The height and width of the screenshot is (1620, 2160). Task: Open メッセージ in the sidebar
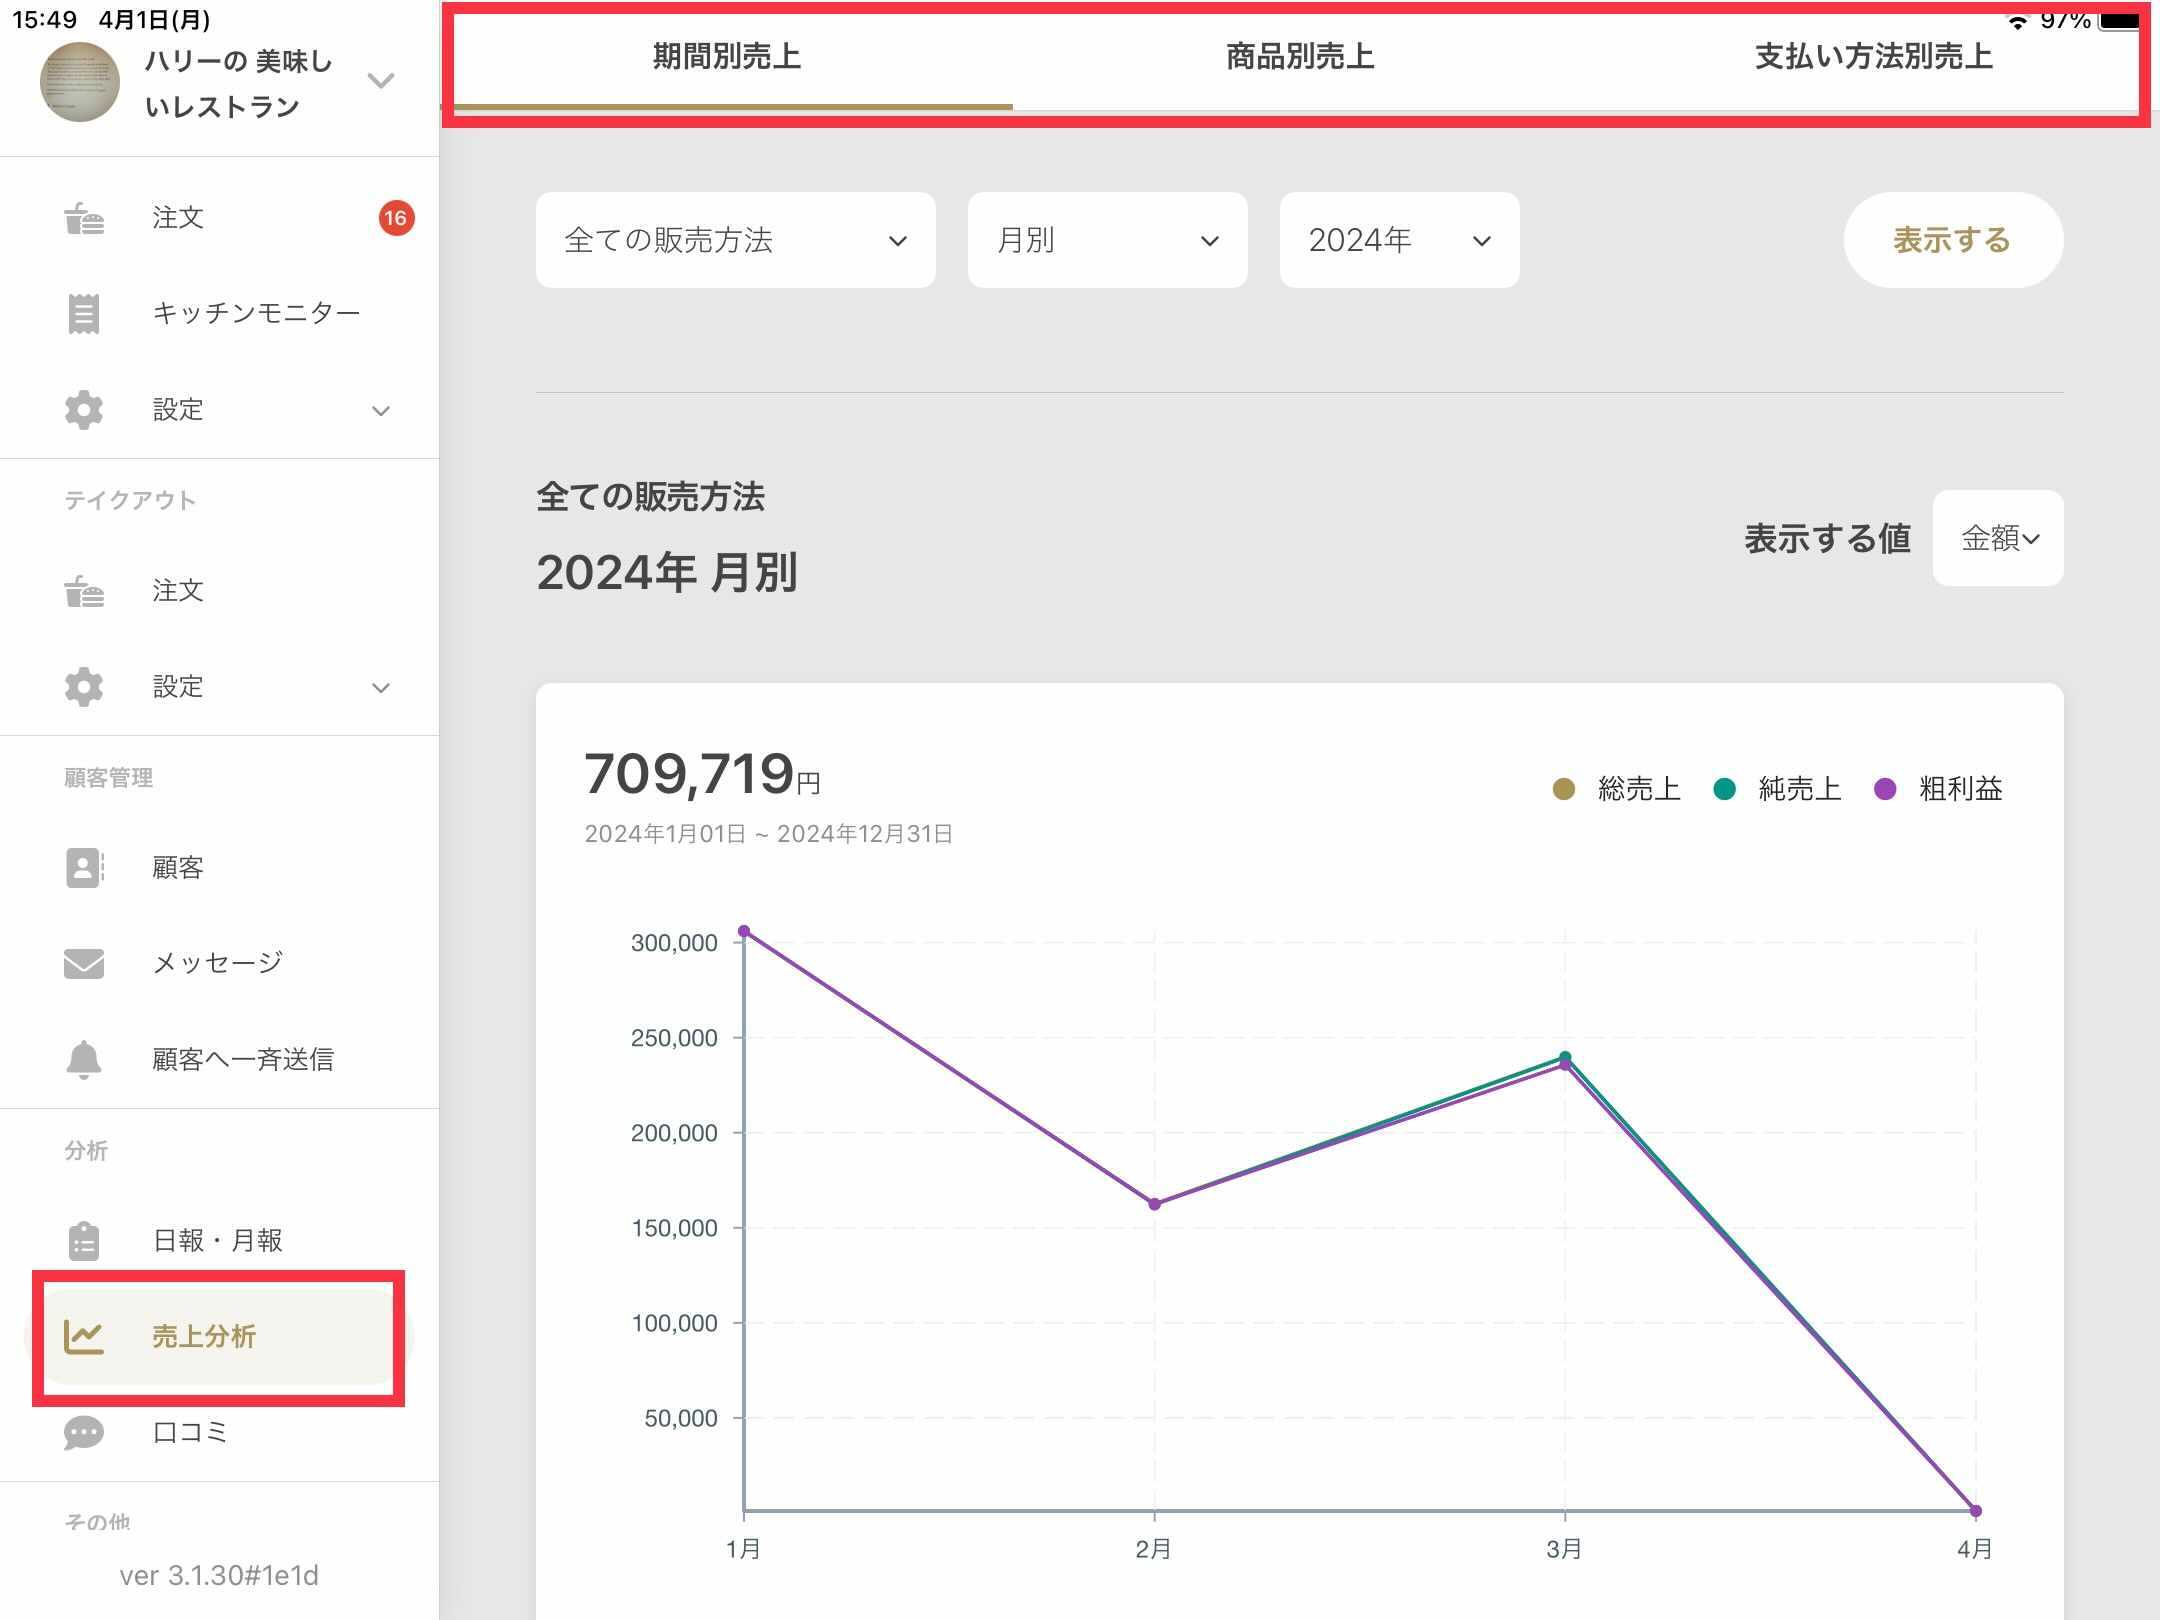(218, 964)
